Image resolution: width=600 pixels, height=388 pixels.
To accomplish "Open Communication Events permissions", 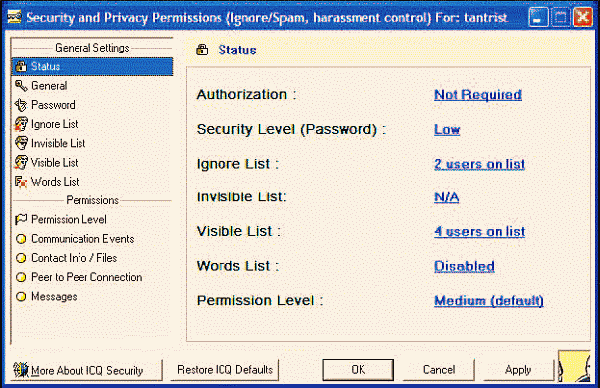I will point(83,239).
